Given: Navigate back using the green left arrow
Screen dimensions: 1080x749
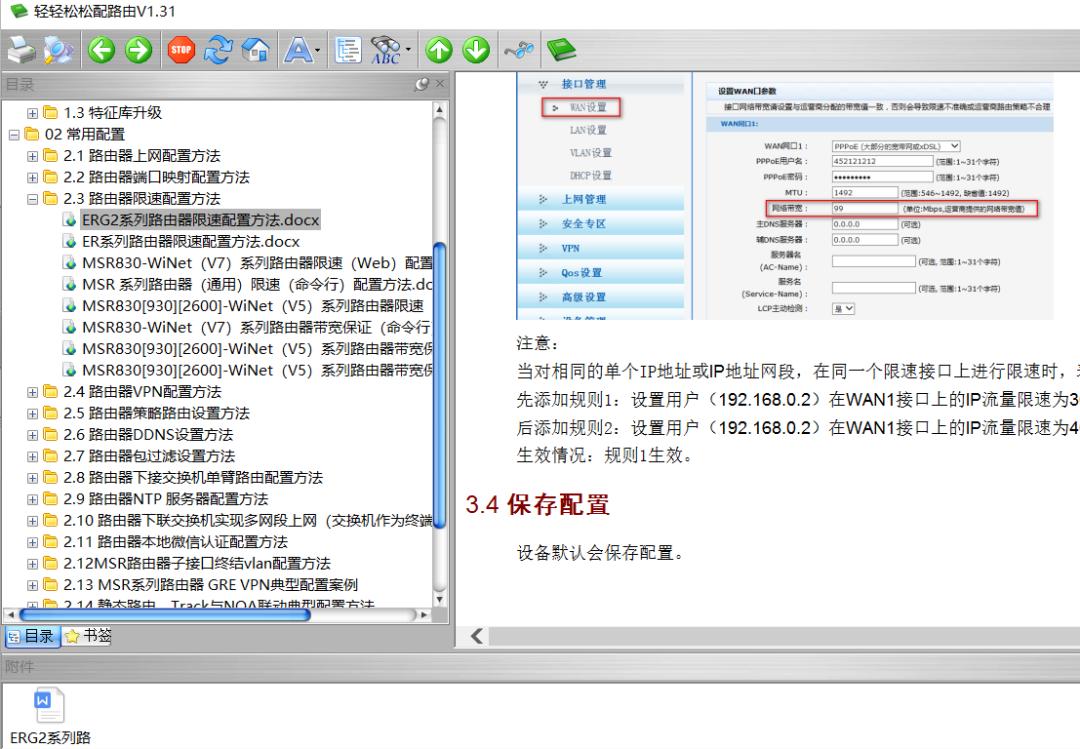Looking at the screenshot, I should tap(100, 49).
